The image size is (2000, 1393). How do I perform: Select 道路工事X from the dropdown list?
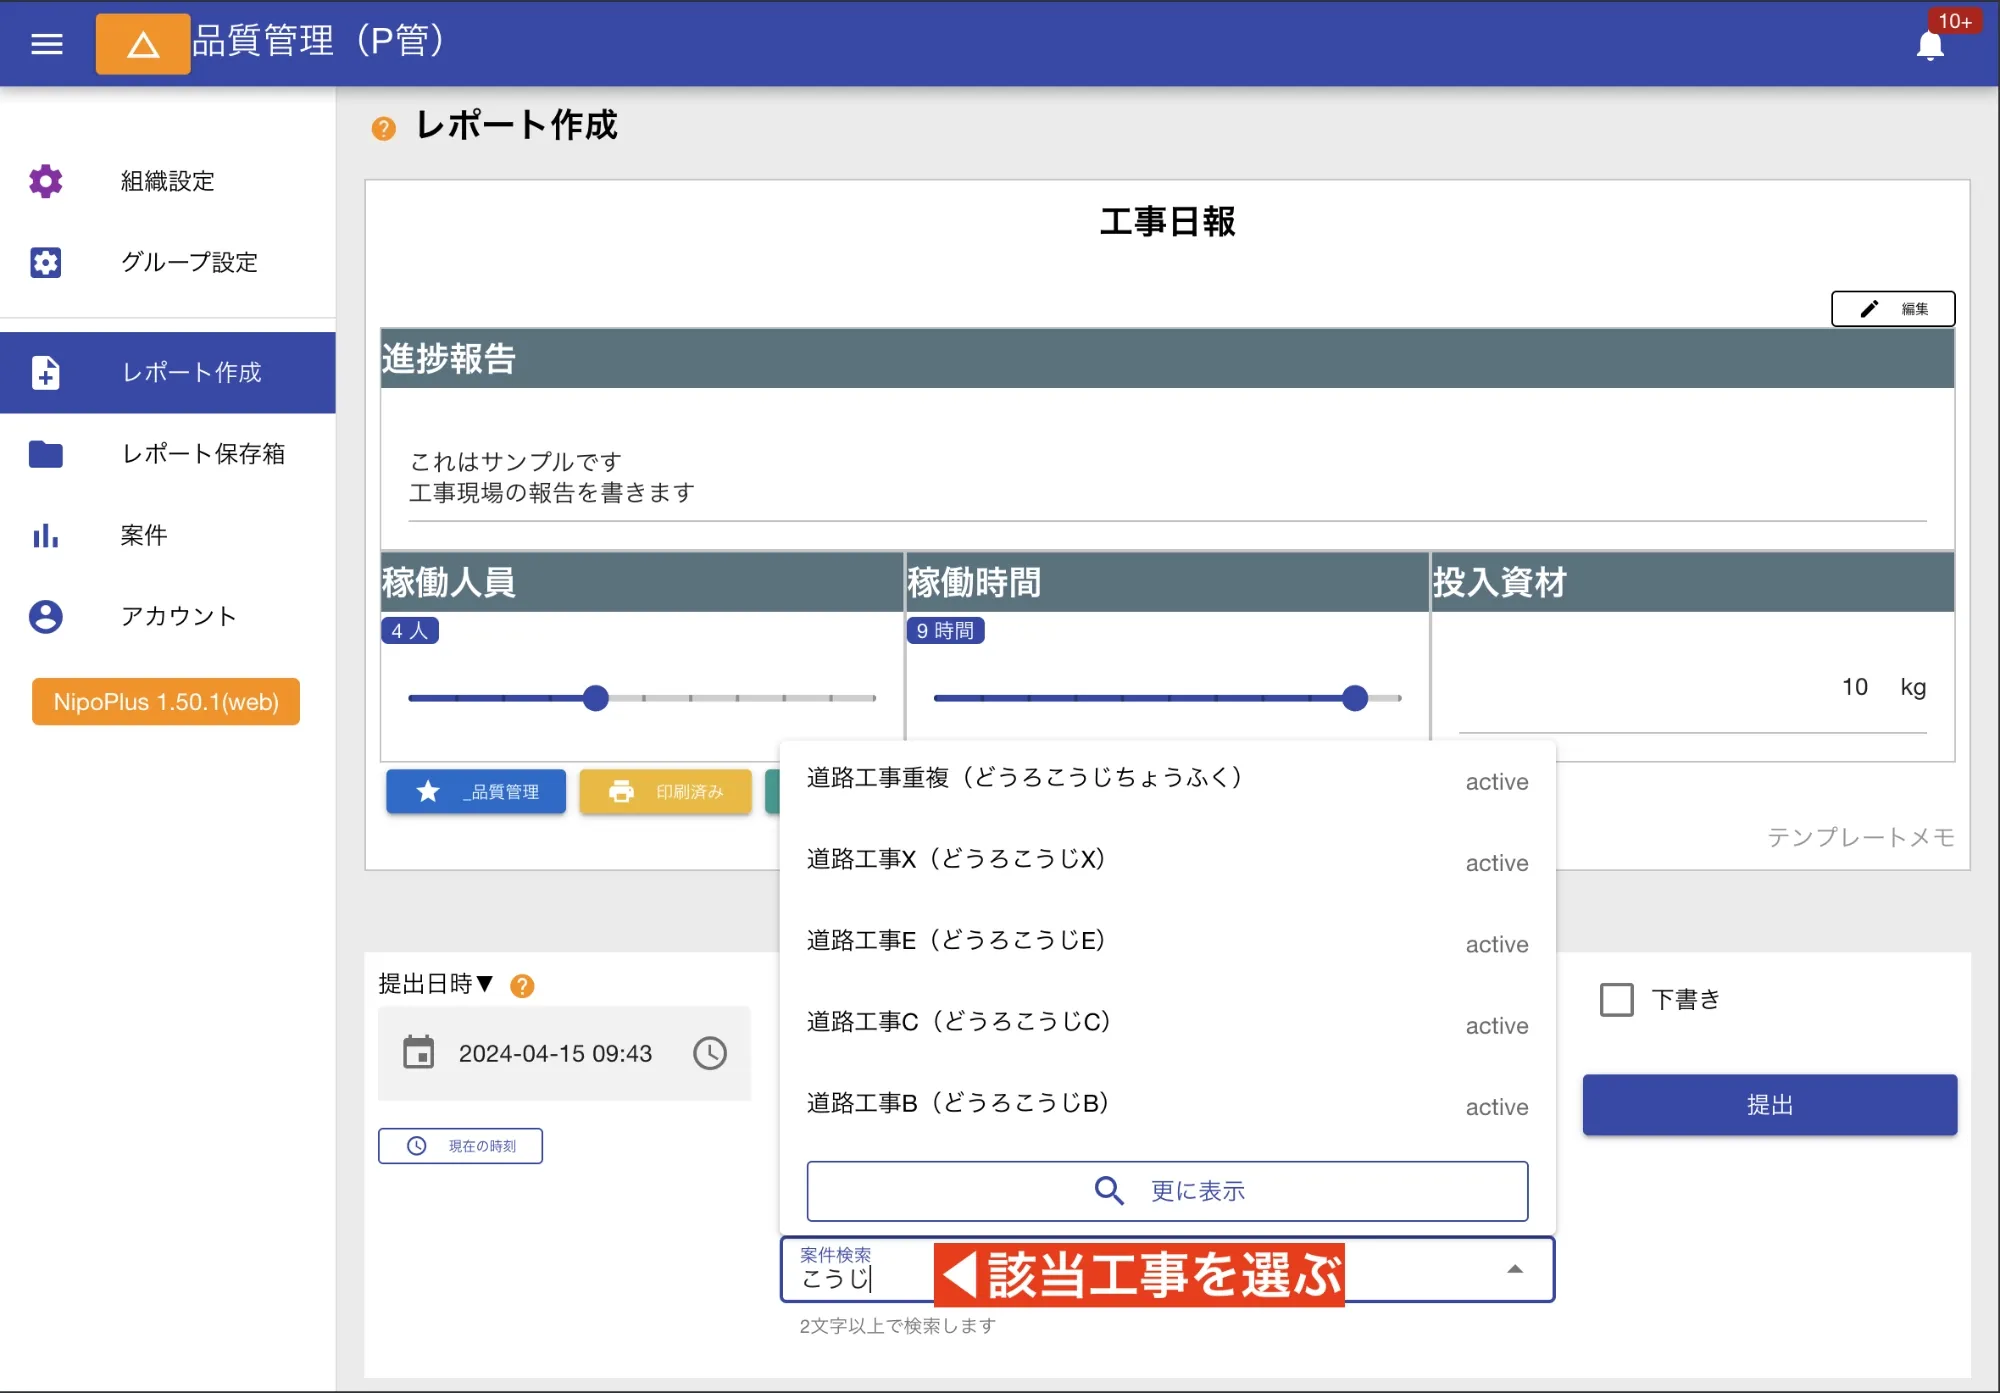pyautogui.click(x=955, y=859)
